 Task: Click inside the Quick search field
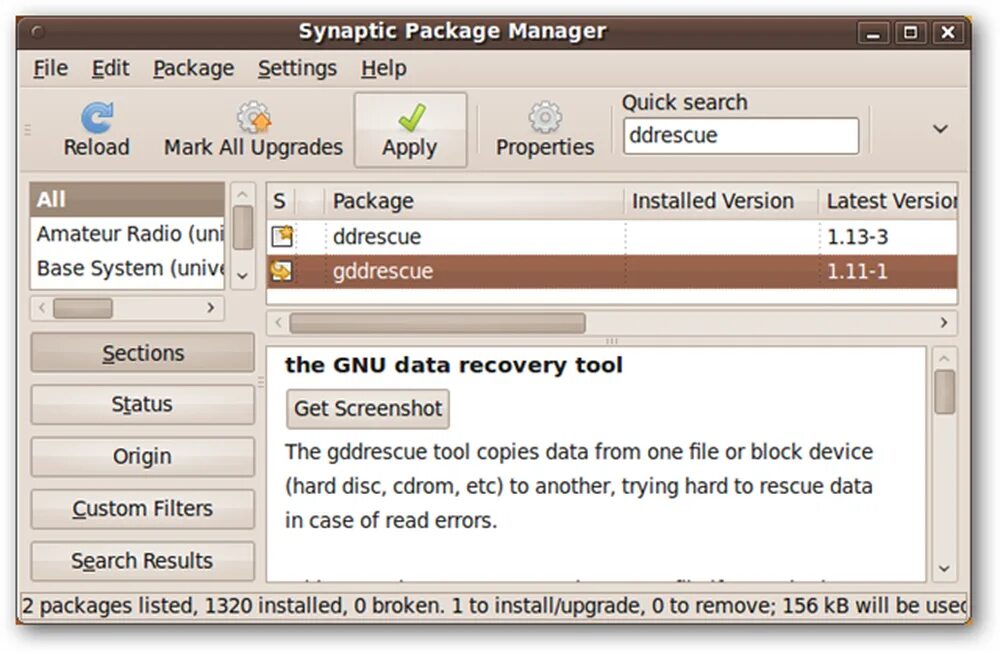click(742, 135)
